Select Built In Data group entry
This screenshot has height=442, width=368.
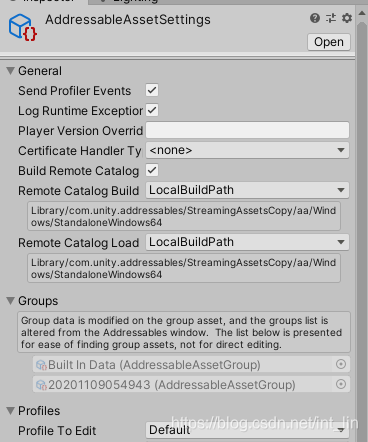[x=192, y=364]
